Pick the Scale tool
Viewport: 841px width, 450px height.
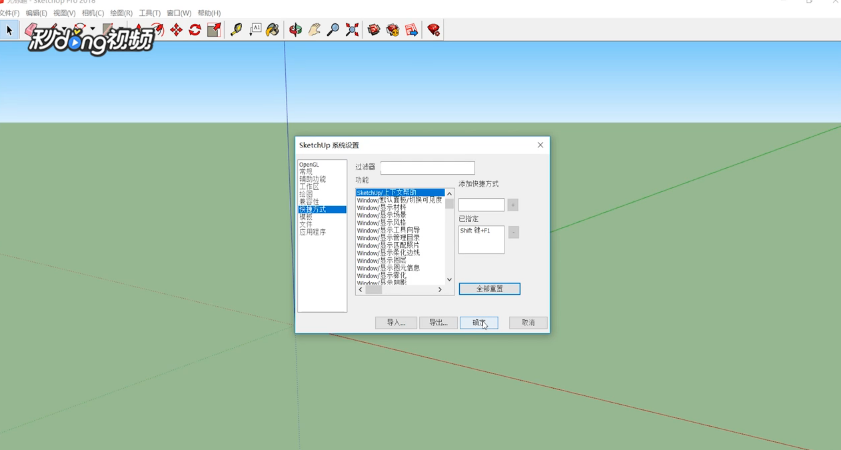tap(214, 30)
